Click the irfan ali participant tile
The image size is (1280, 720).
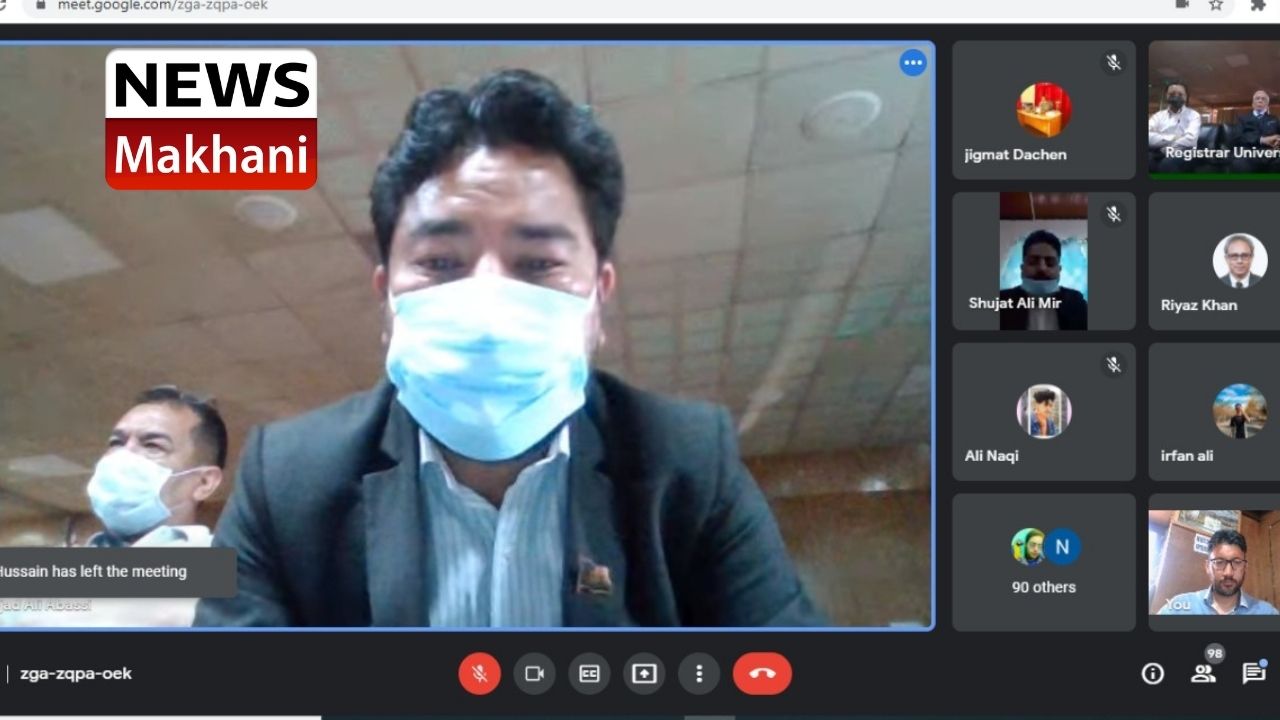point(1214,412)
